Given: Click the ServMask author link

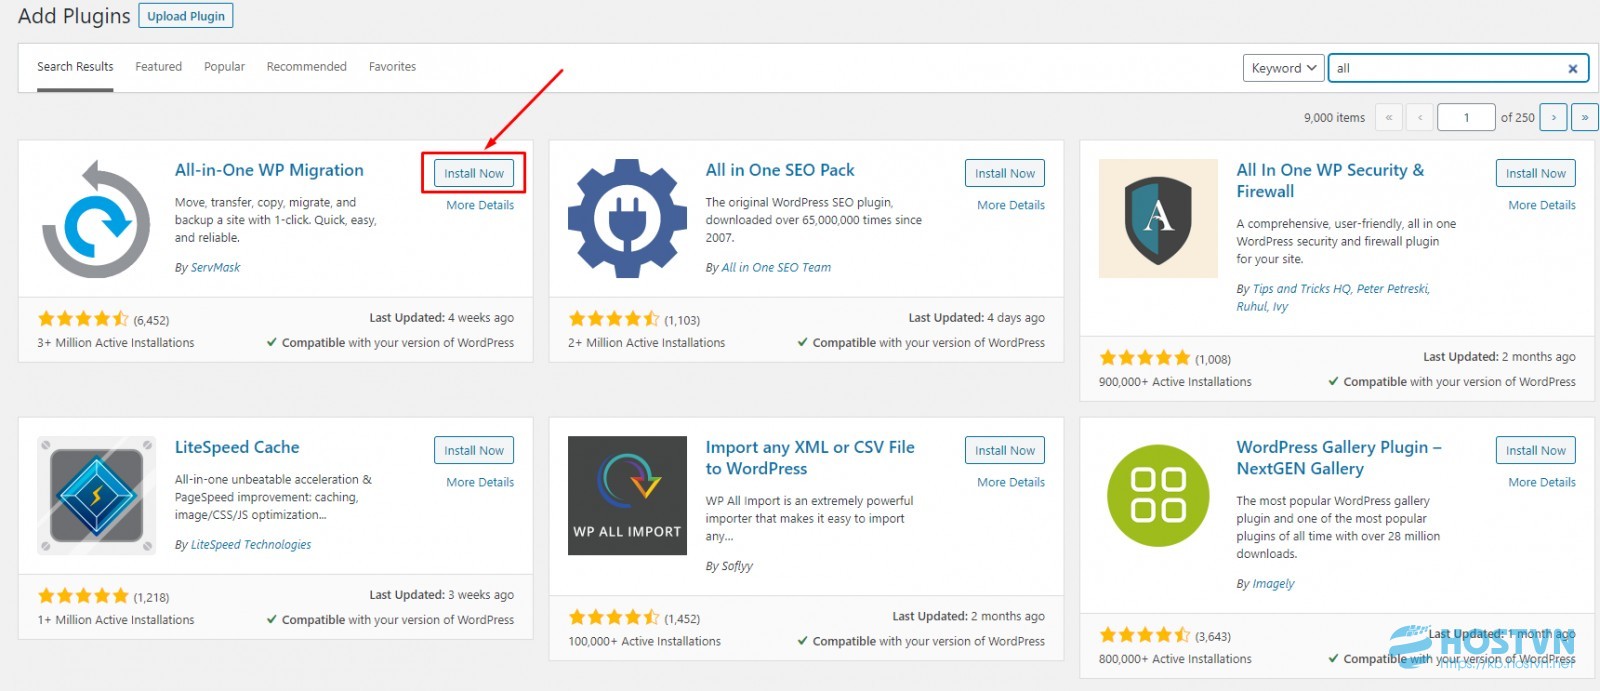Looking at the screenshot, I should point(215,267).
